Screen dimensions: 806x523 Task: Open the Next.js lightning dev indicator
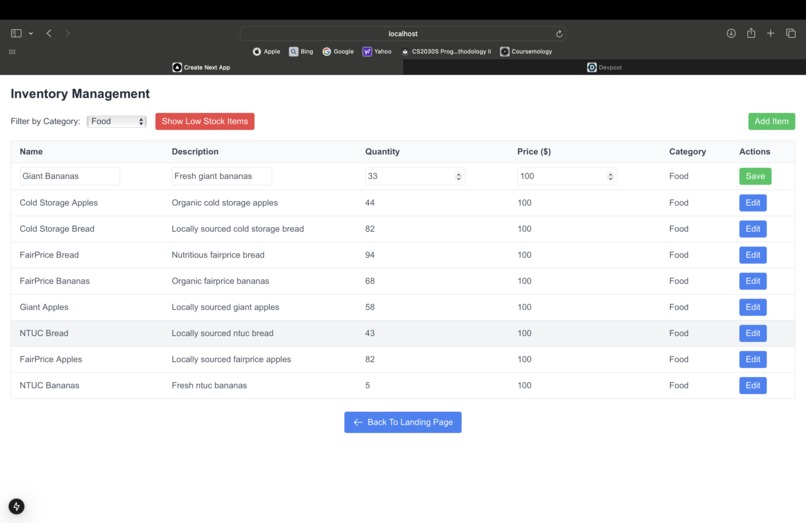point(16,507)
